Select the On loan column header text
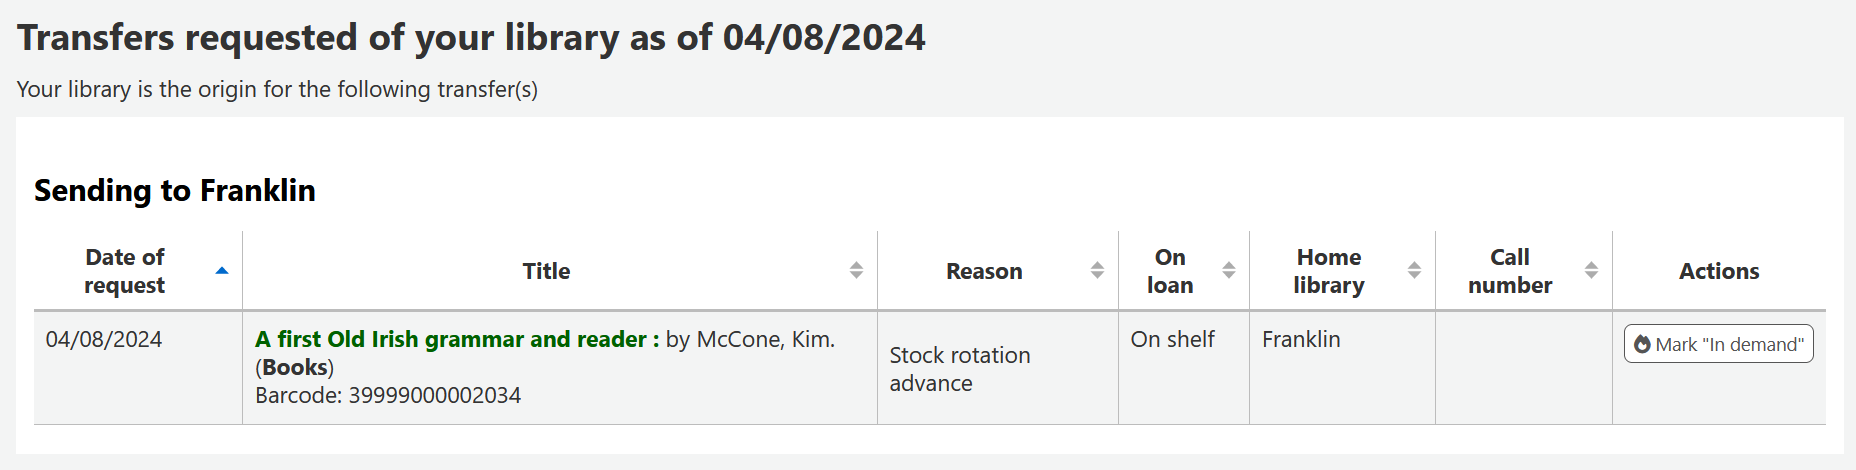The image size is (1856, 470). pos(1170,271)
